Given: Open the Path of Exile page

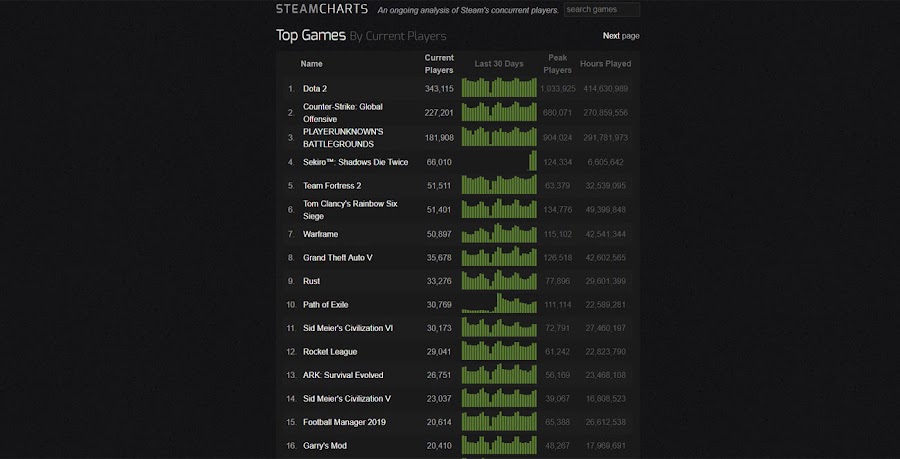Looking at the screenshot, I should point(325,305).
